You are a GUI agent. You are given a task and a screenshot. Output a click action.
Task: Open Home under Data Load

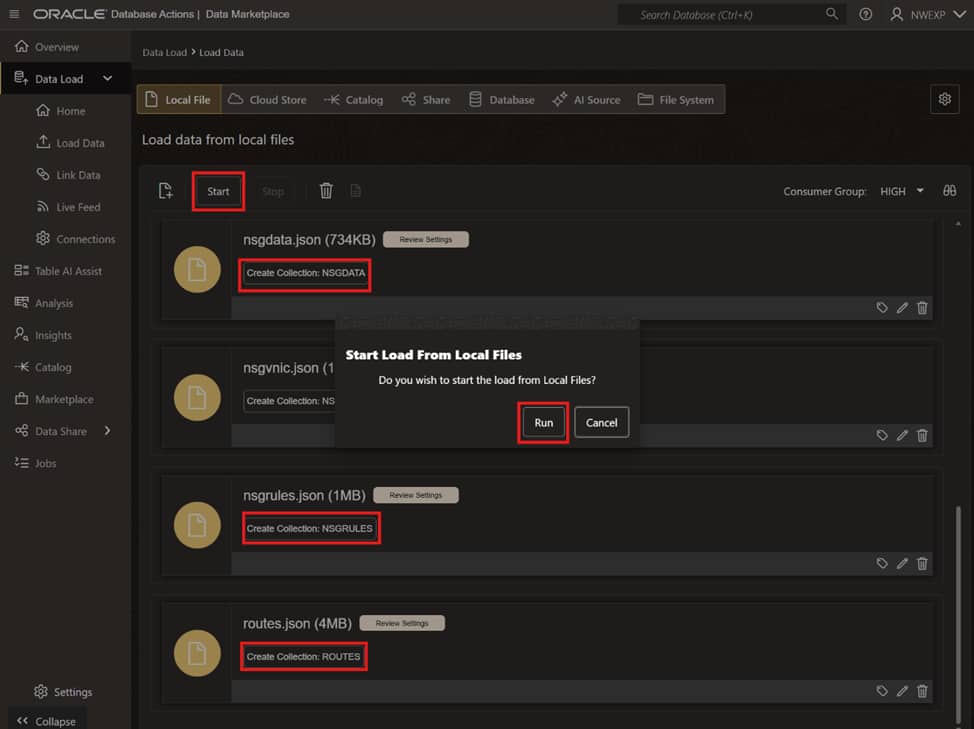click(x=61, y=111)
